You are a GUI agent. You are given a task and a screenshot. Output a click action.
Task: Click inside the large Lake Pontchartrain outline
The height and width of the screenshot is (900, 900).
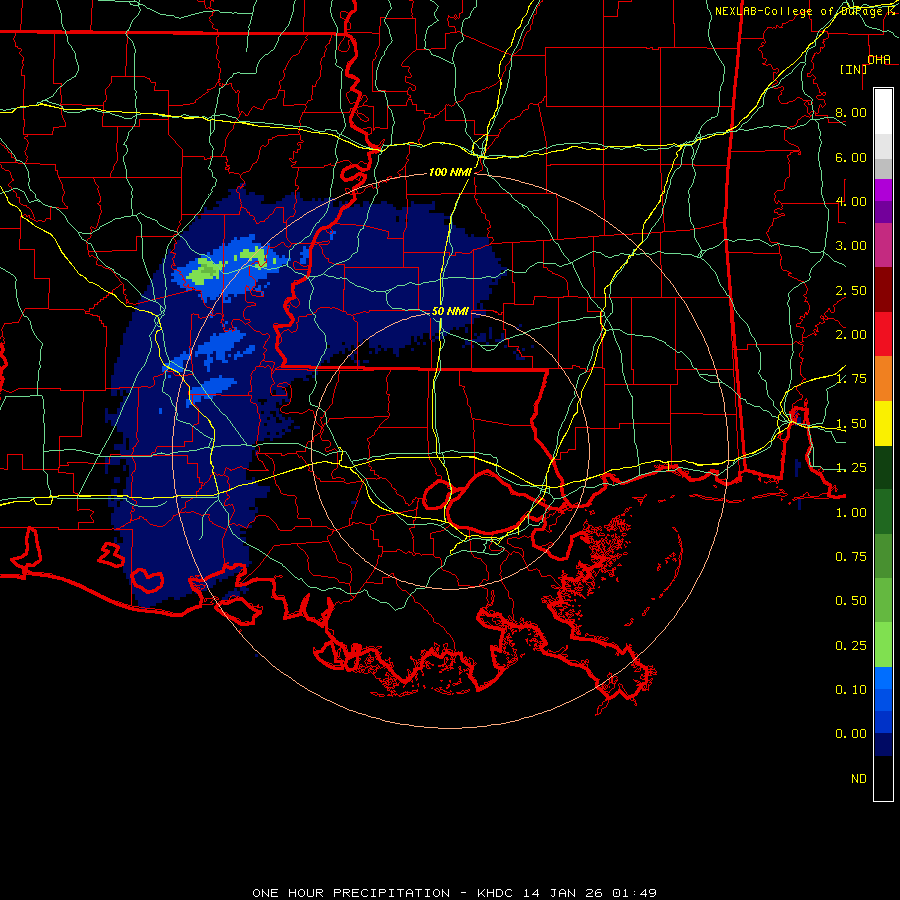point(488,502)
